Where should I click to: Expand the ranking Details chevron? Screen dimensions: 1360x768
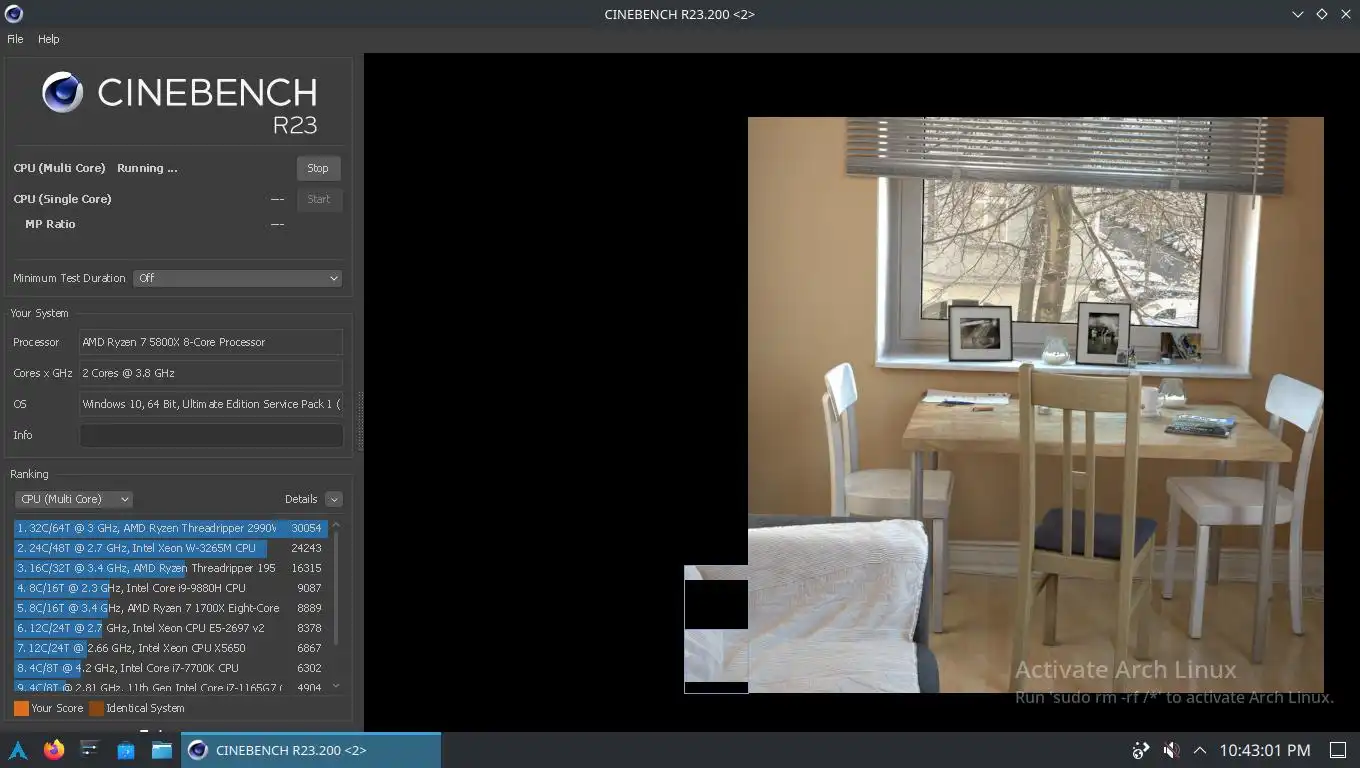pos(334,499)
